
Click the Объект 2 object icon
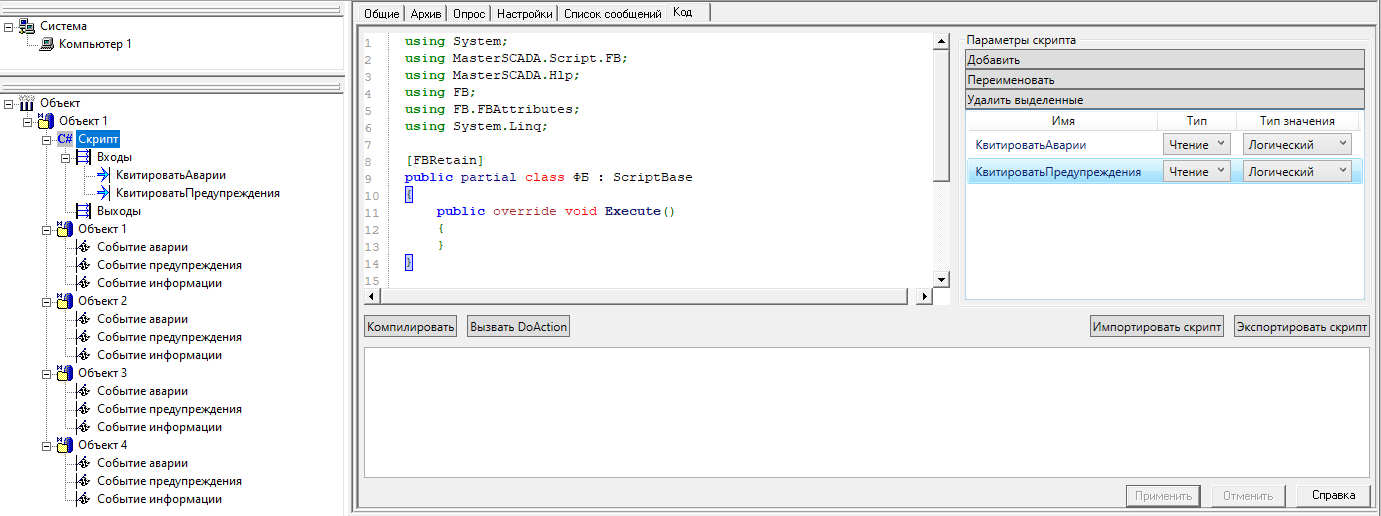(65, 301)
